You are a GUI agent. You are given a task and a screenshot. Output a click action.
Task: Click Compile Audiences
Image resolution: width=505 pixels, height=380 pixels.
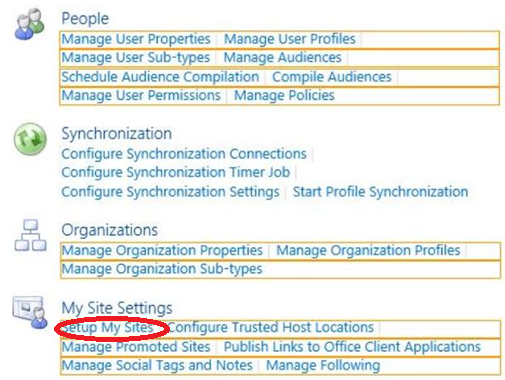click(x=332, y=77)
